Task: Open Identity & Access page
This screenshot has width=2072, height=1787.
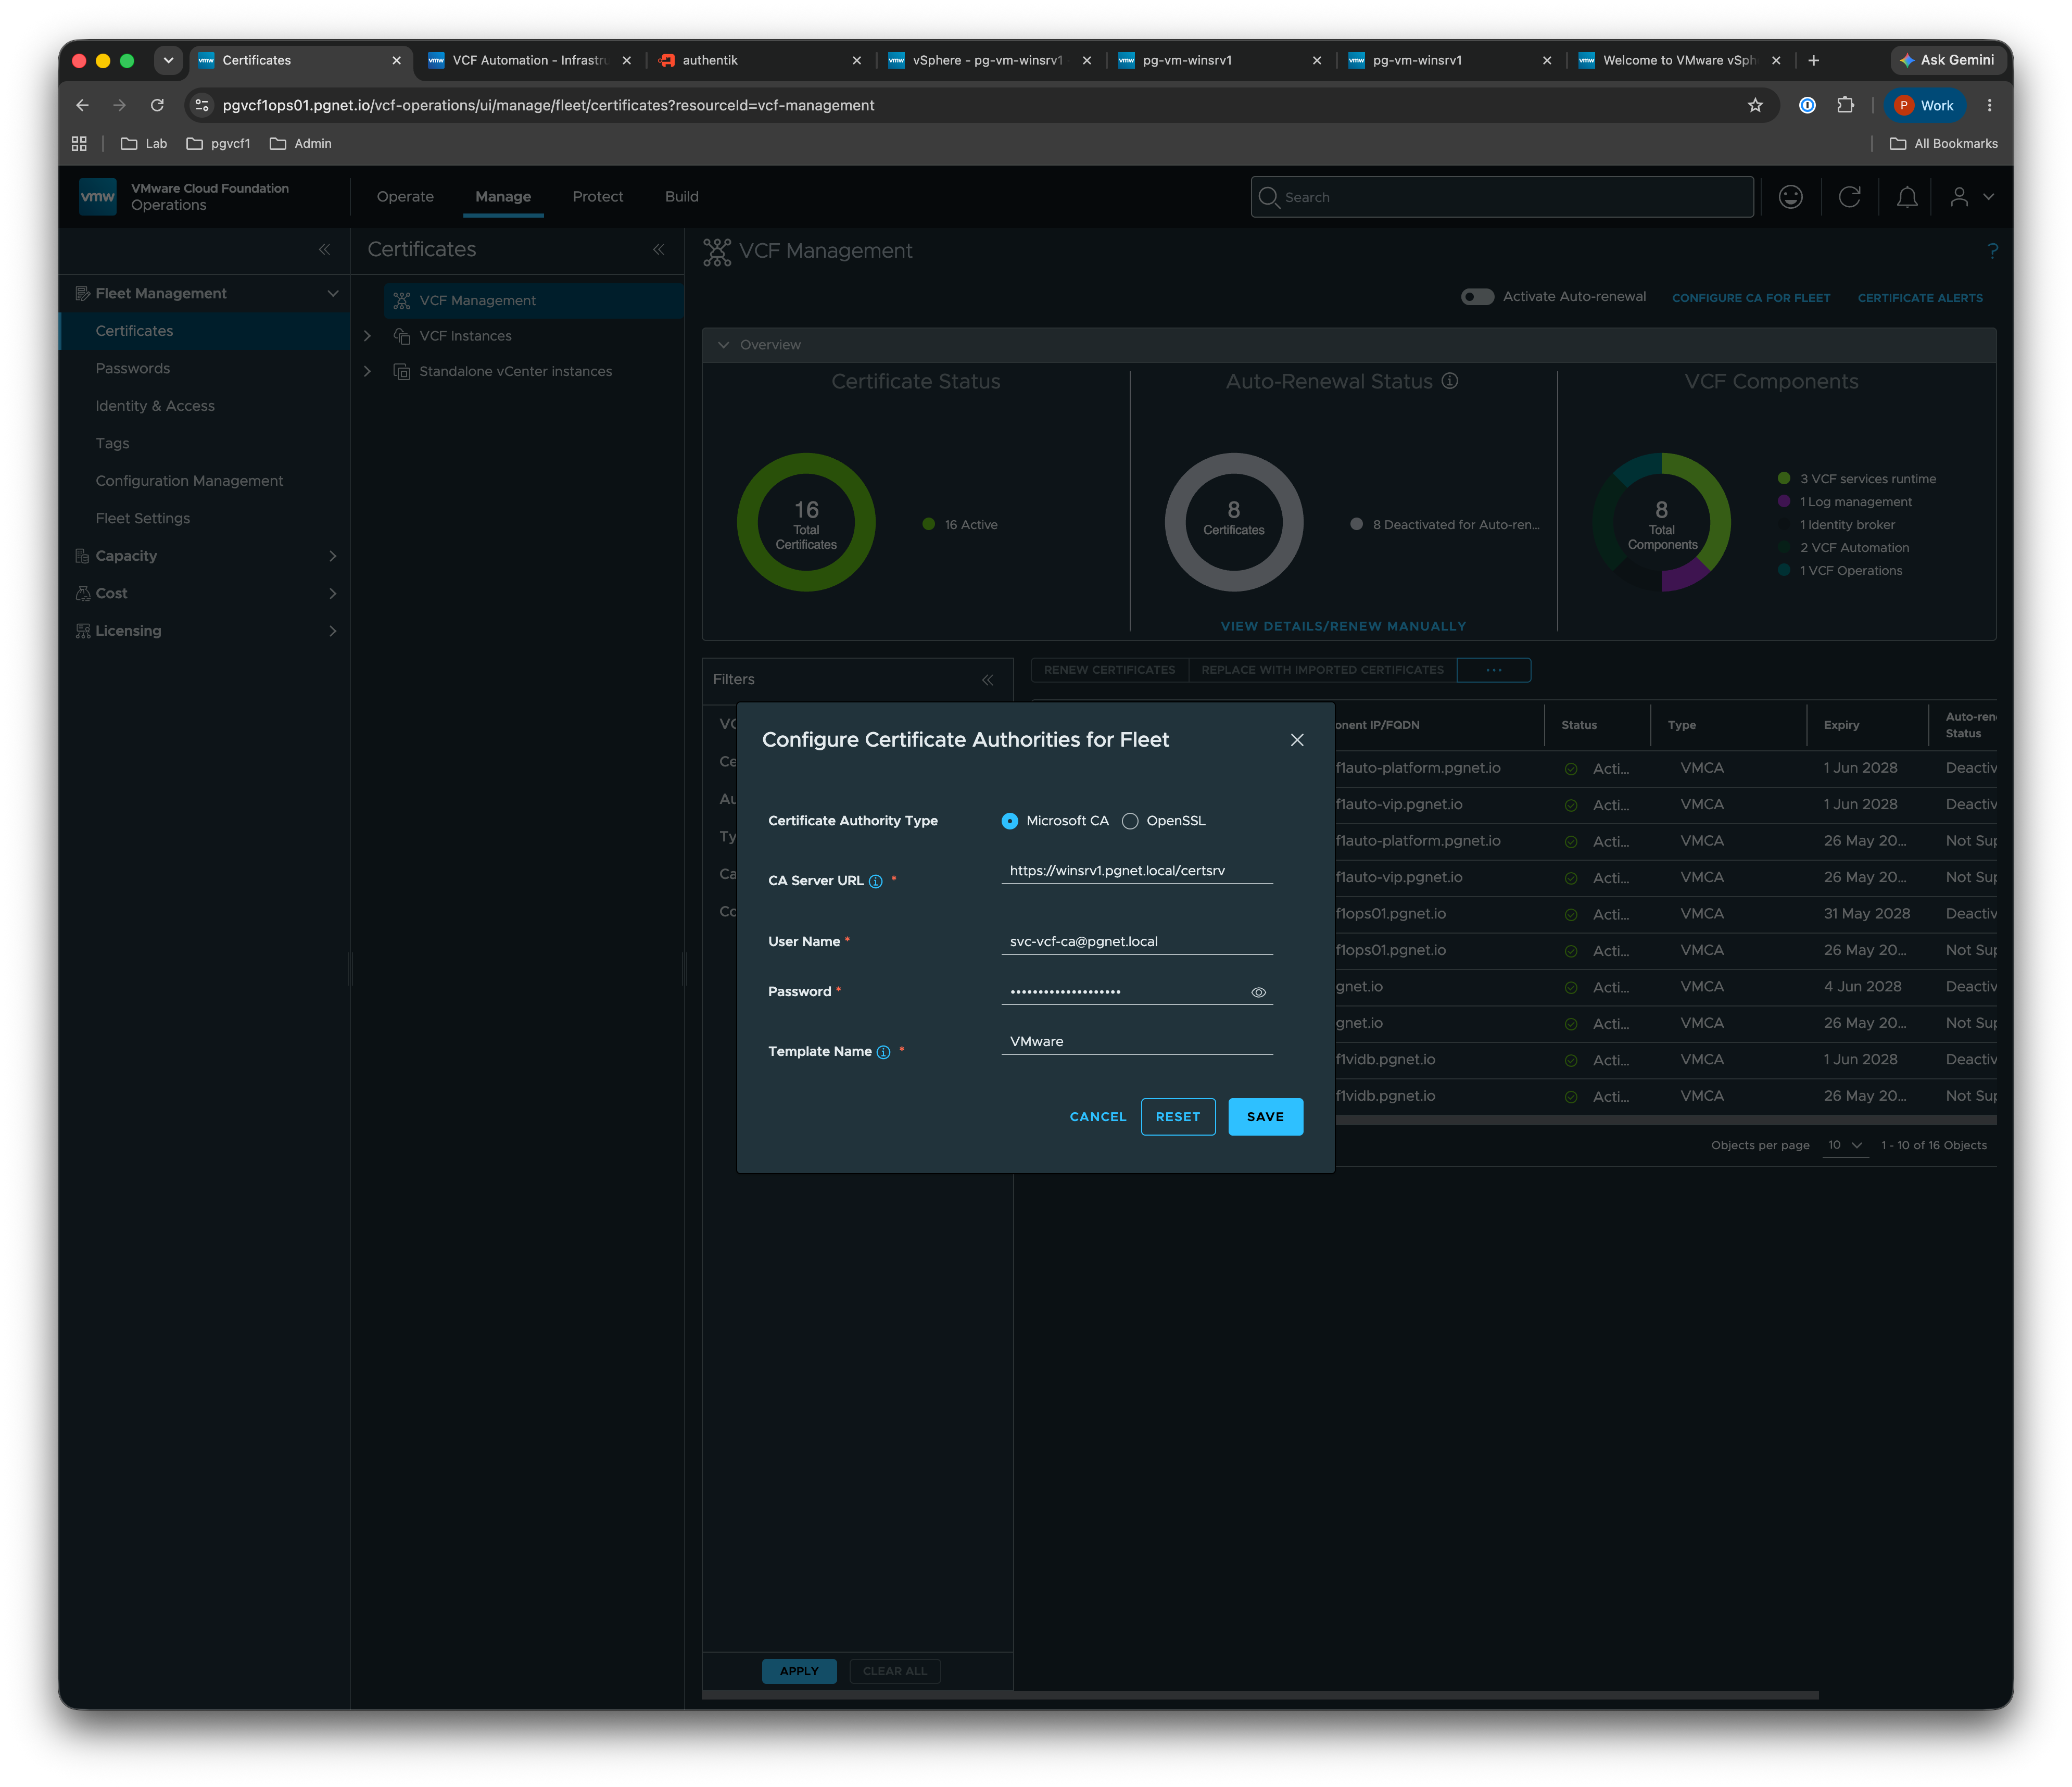Action: 155,406
